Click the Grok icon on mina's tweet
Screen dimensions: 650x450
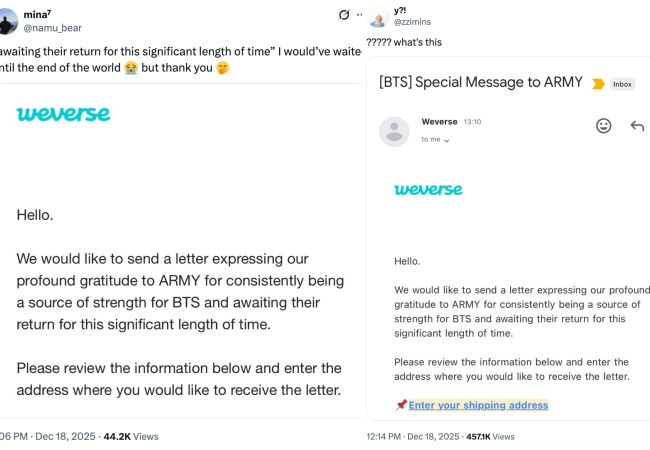pos(345,15)
